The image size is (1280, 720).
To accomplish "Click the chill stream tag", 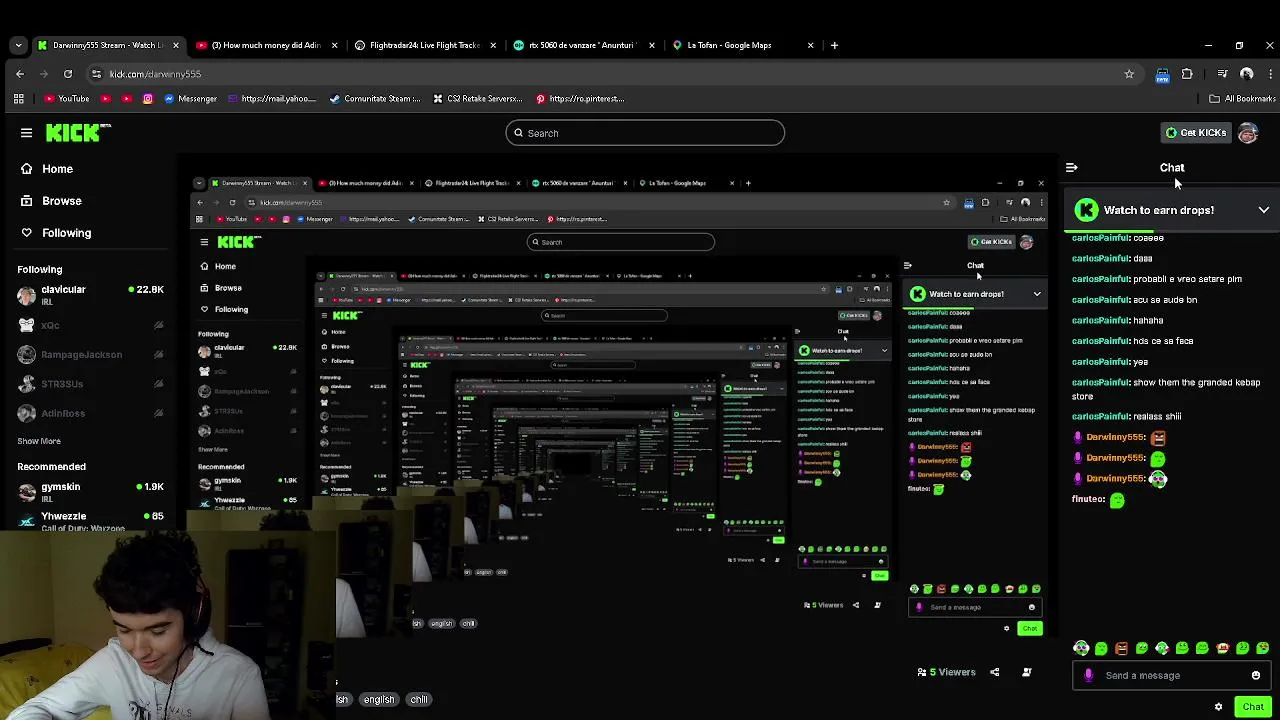I will point(419,699).
